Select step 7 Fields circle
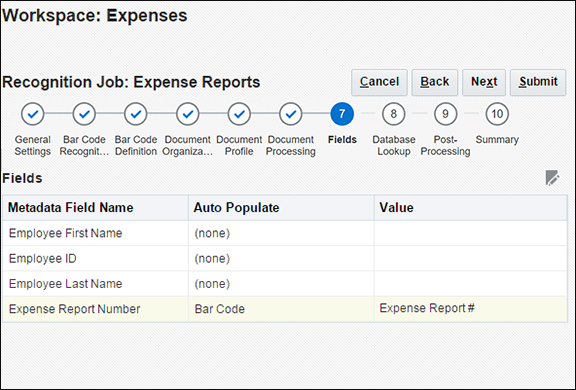Image resolution: width=576 pixels, height=390 pixels. [x=342, y=114]
